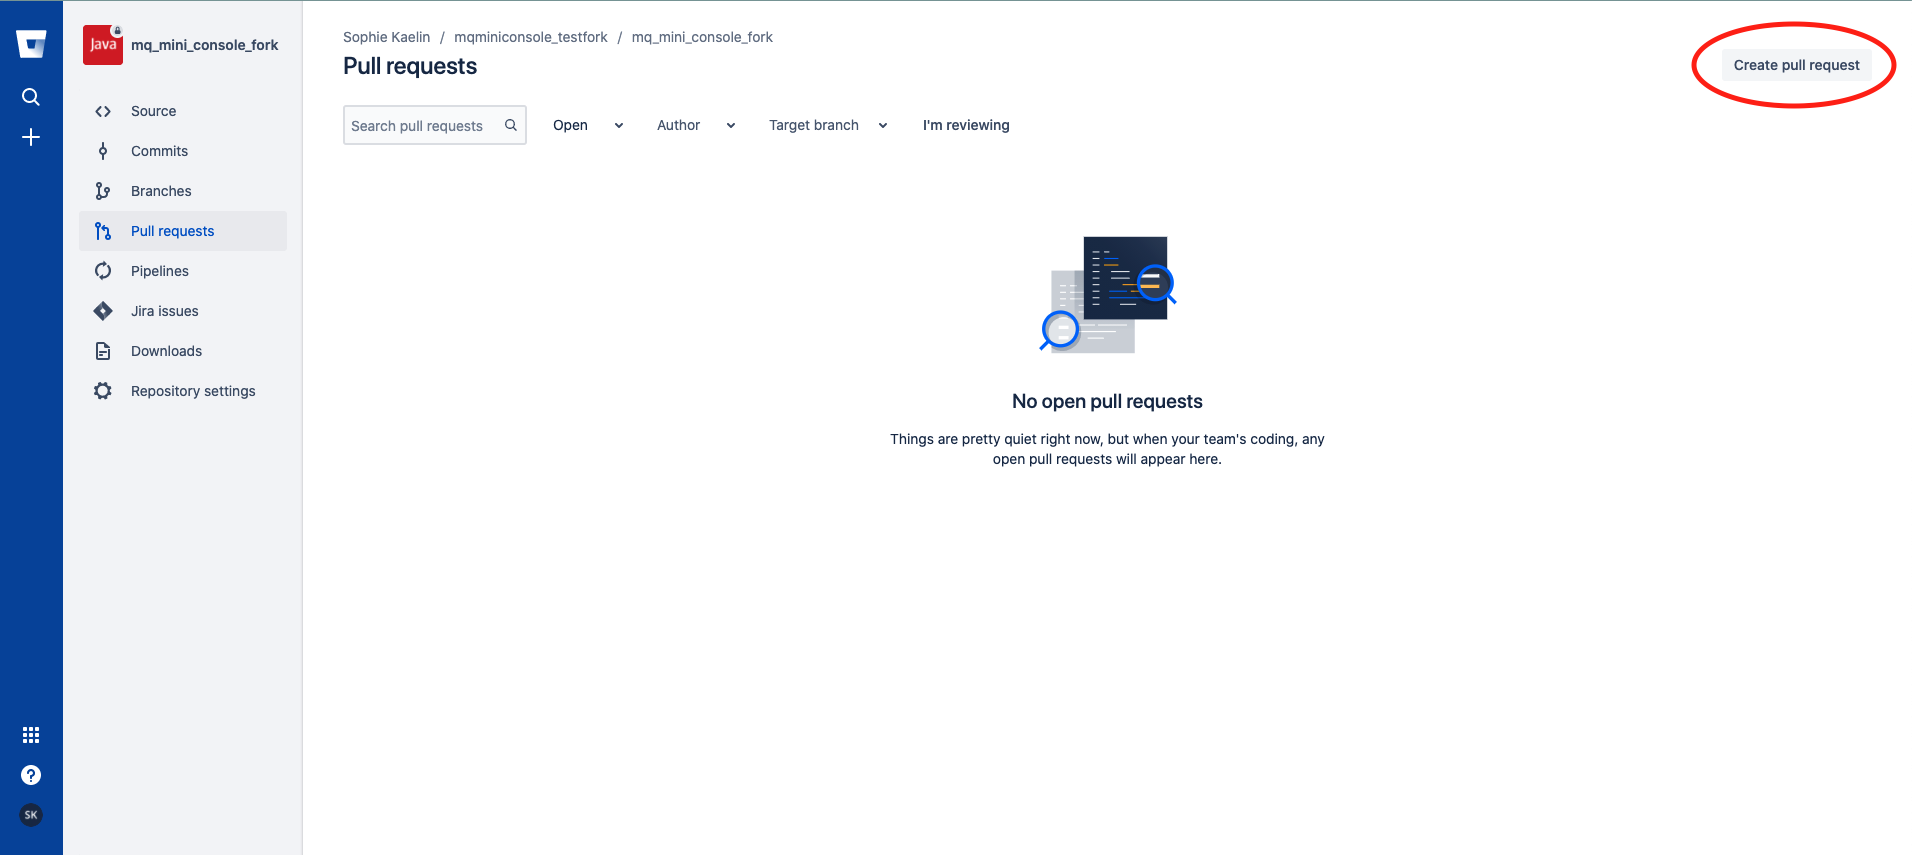This screenshot has width=1912, height=855.
Task: Expand the Target branch dropdown
Action: pos(827,125)
